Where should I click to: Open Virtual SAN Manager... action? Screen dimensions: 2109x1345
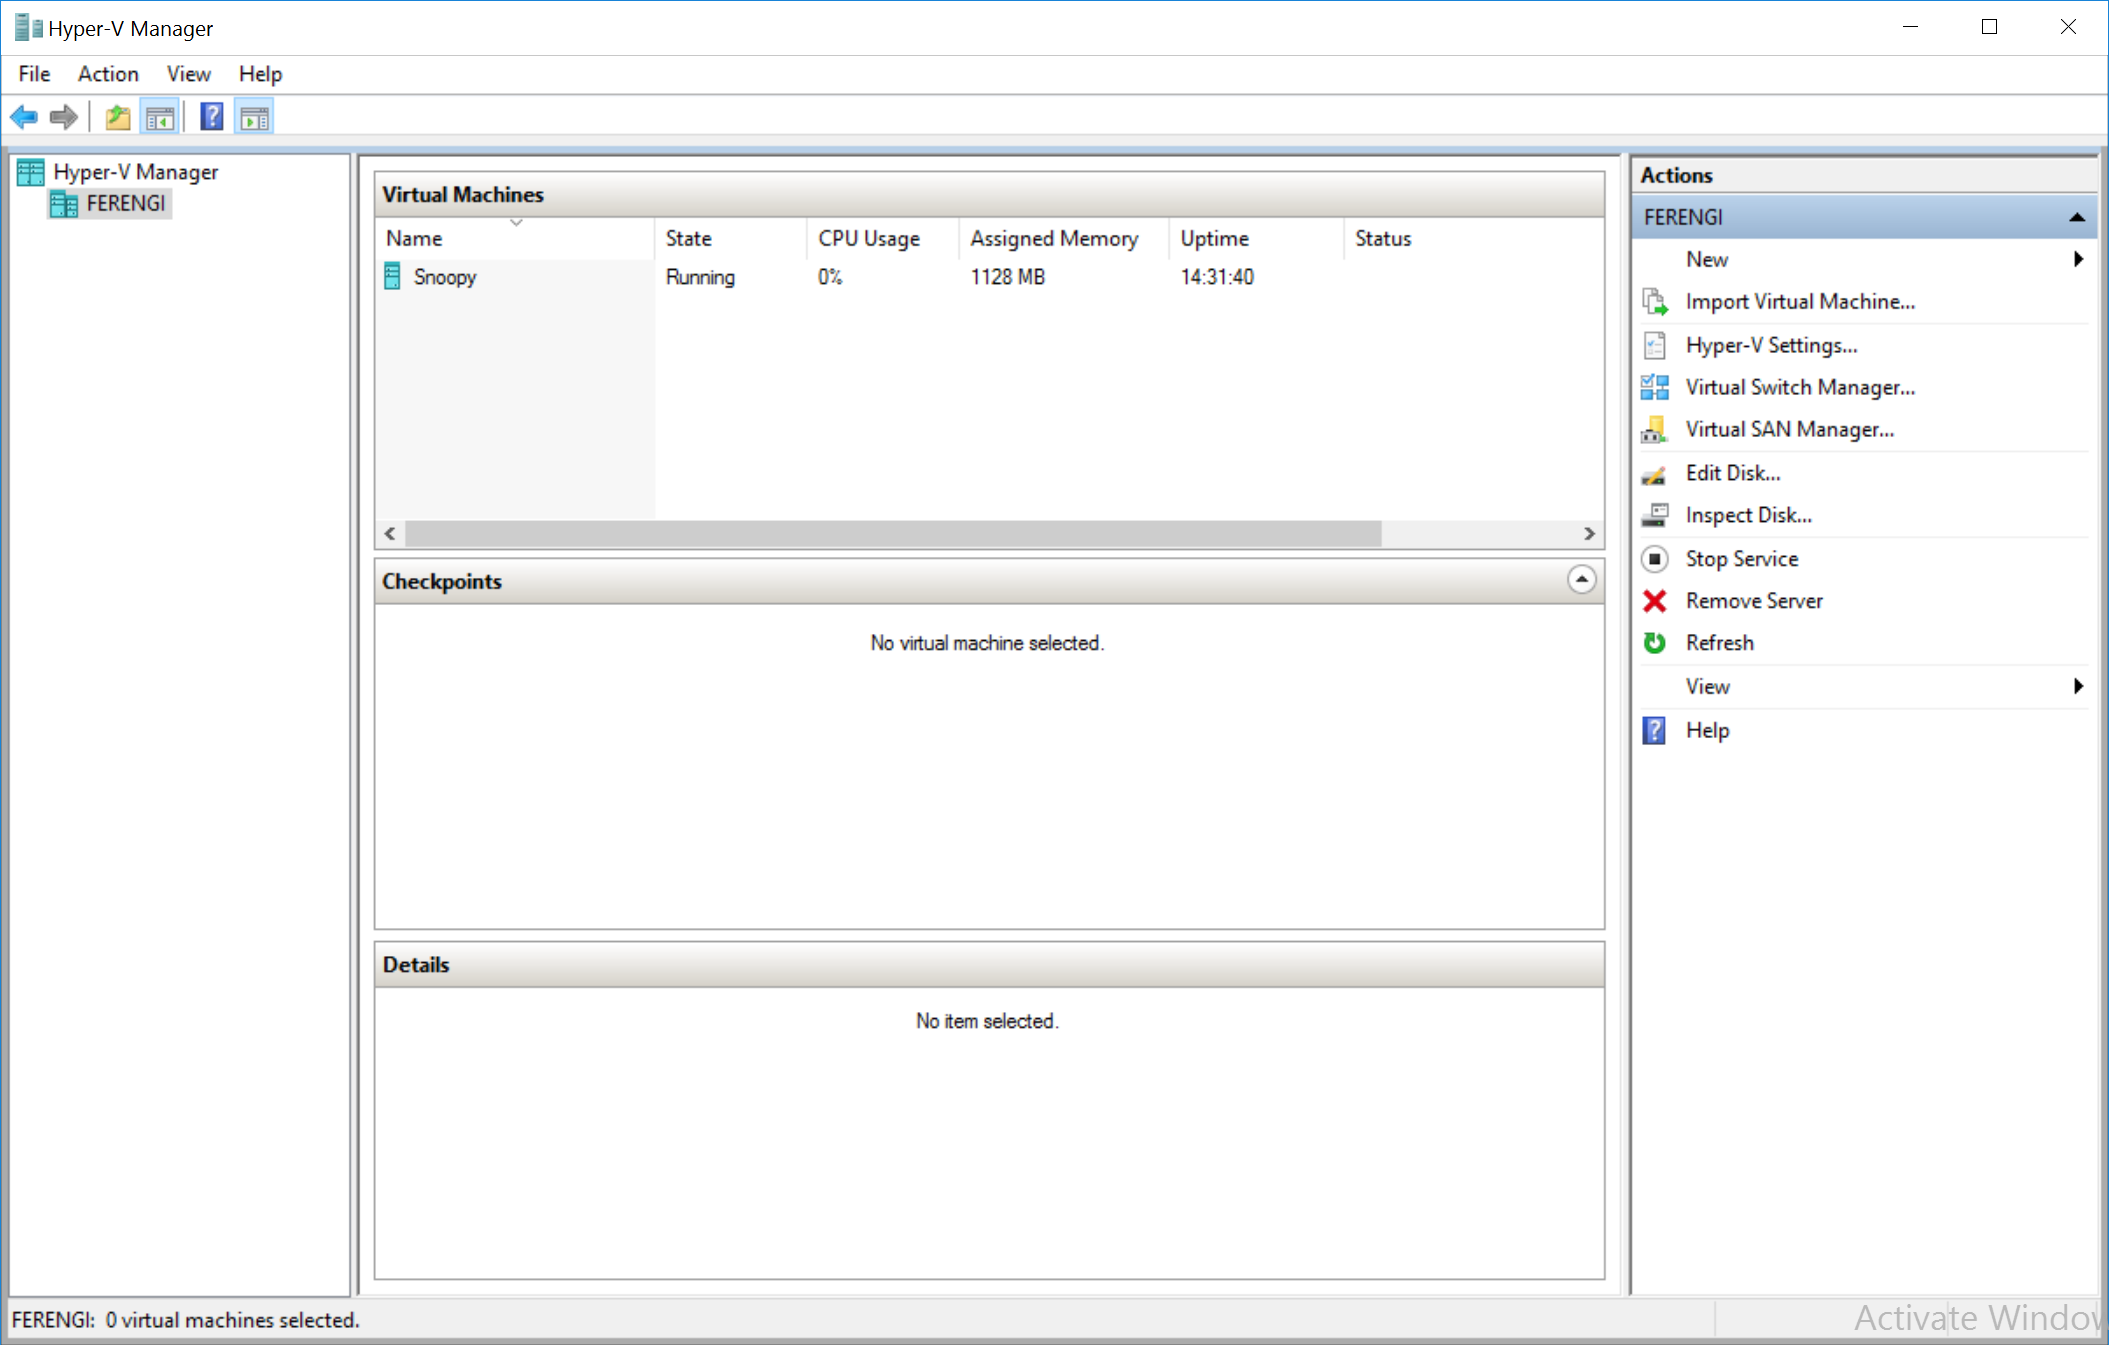point(1789,429)
